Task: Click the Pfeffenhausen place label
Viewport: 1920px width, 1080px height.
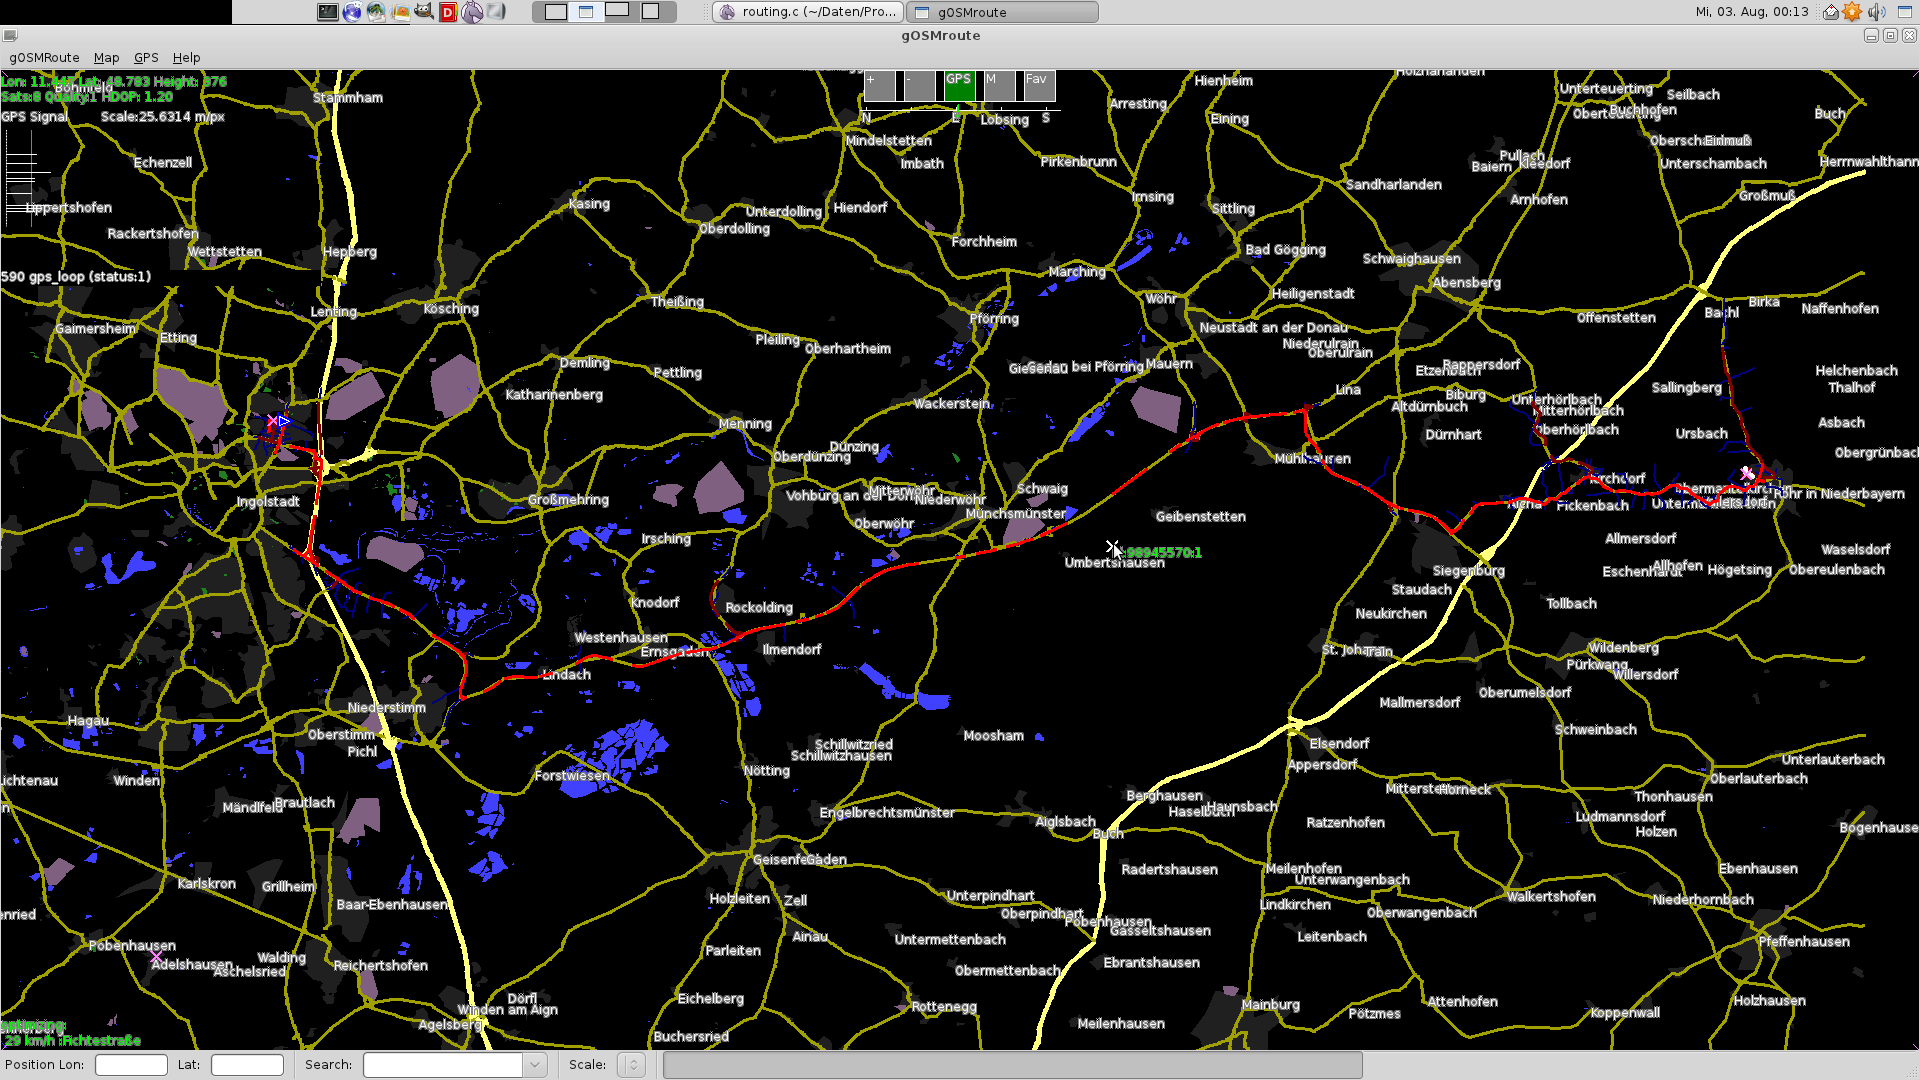Action: click(1804, 942)
